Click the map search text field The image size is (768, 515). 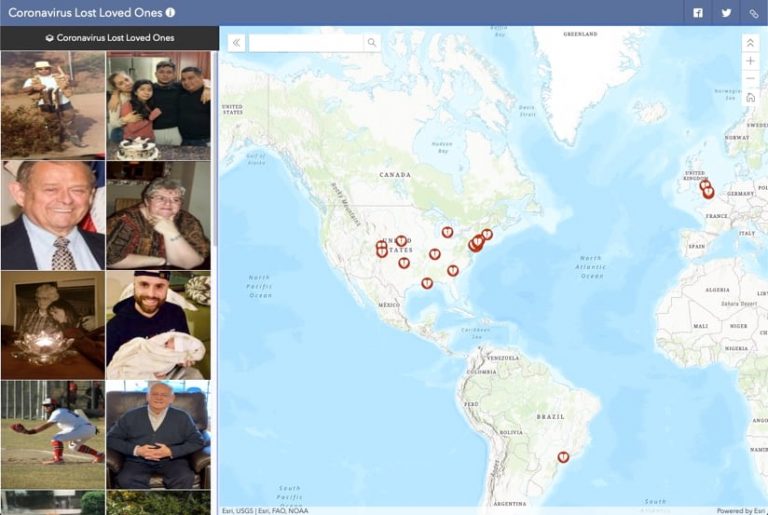pos(306,43)
